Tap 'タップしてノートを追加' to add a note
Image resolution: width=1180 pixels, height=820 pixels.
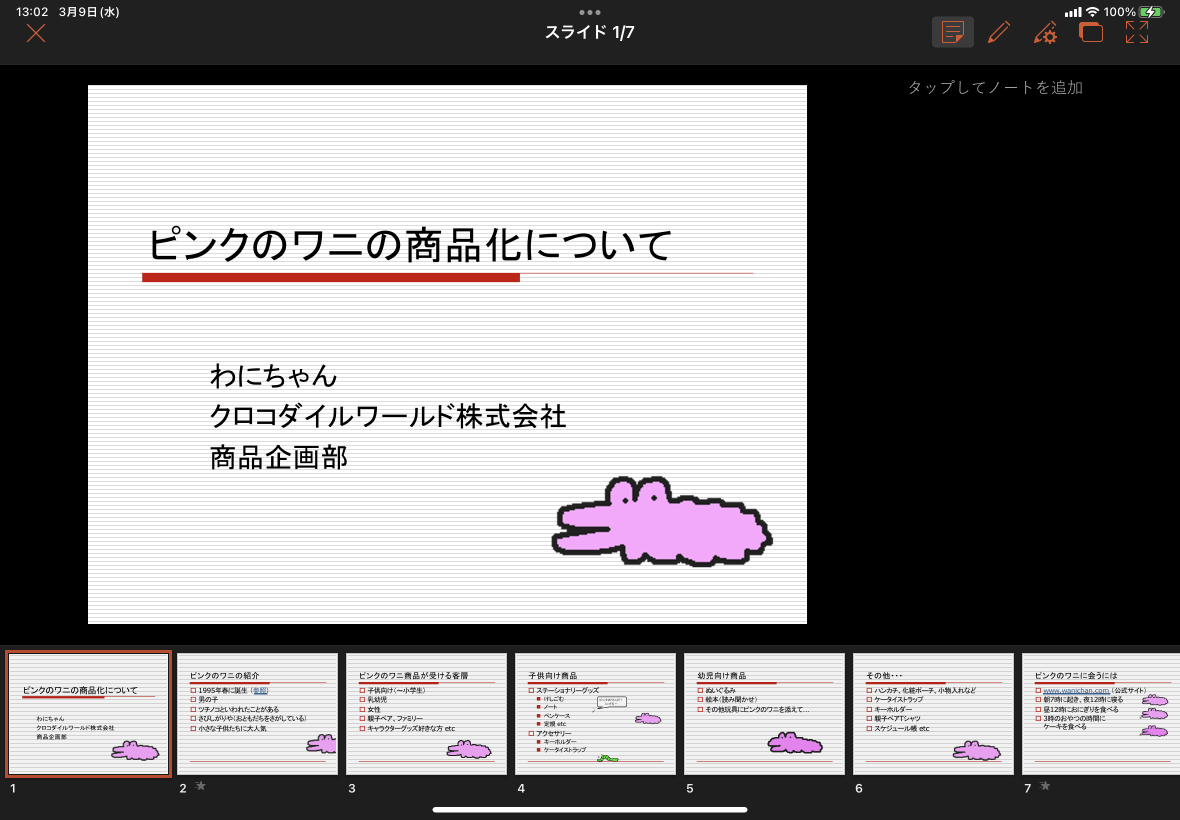pyautogui.click(x=995, y=87)
